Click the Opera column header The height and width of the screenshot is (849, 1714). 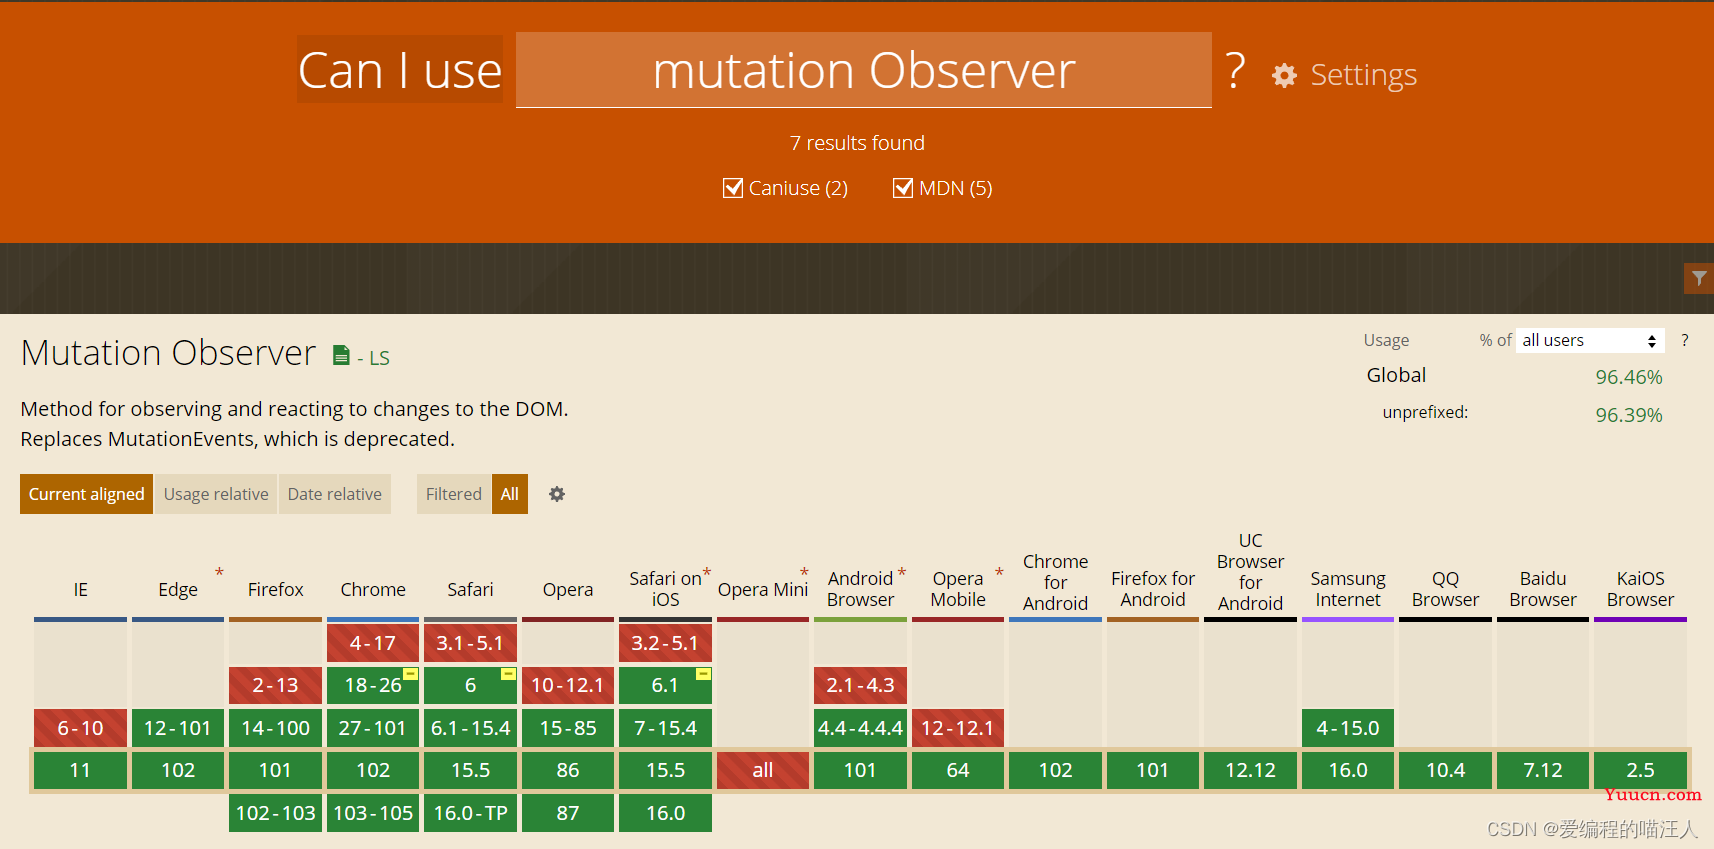568,590
